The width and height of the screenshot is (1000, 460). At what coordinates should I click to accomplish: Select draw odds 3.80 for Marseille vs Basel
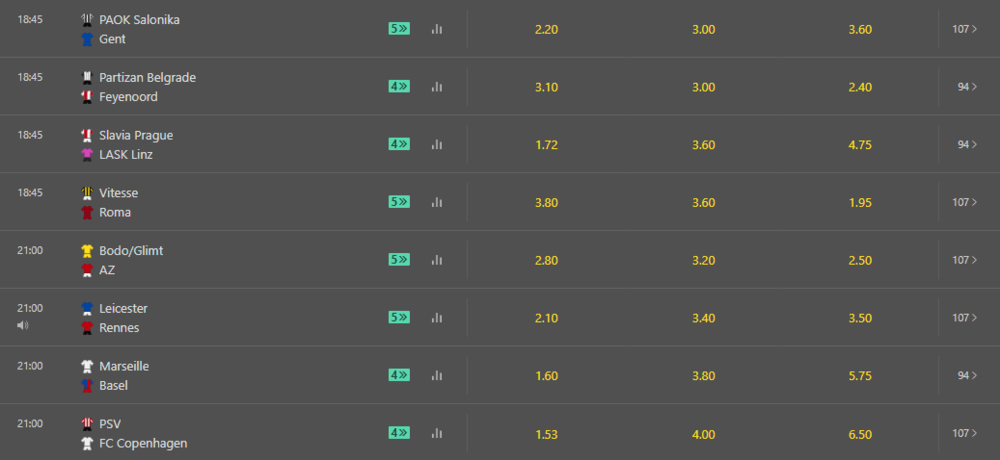[x=703, y=376]
